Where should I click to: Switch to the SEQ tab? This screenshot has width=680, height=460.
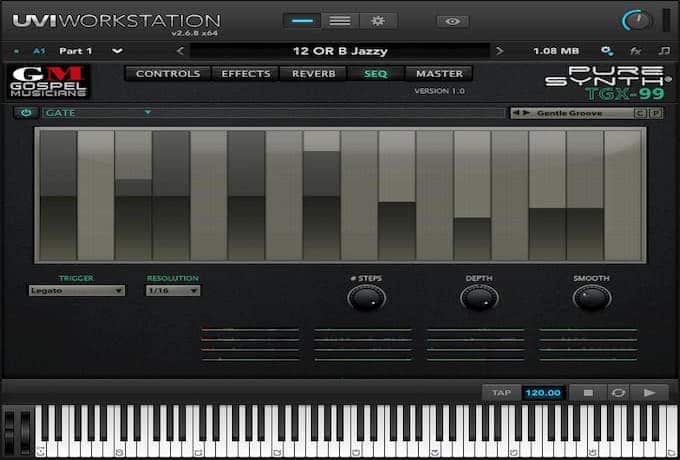[376, 74]
